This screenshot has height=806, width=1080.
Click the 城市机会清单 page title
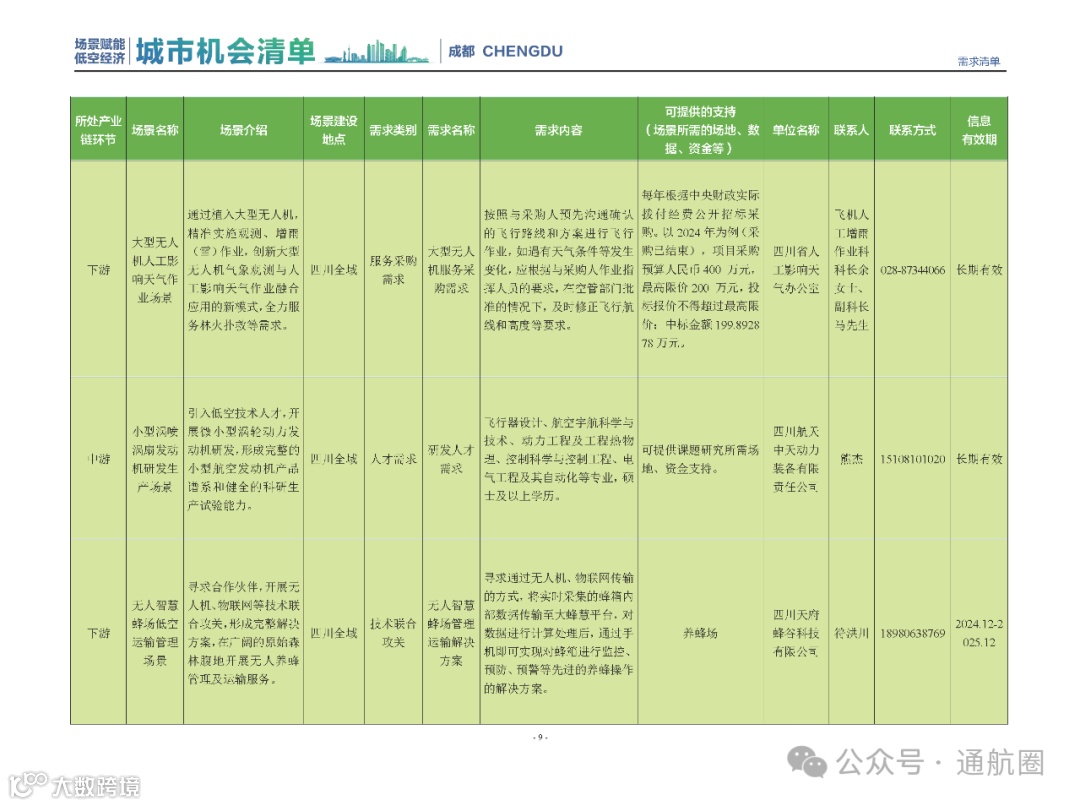(225, 51)
